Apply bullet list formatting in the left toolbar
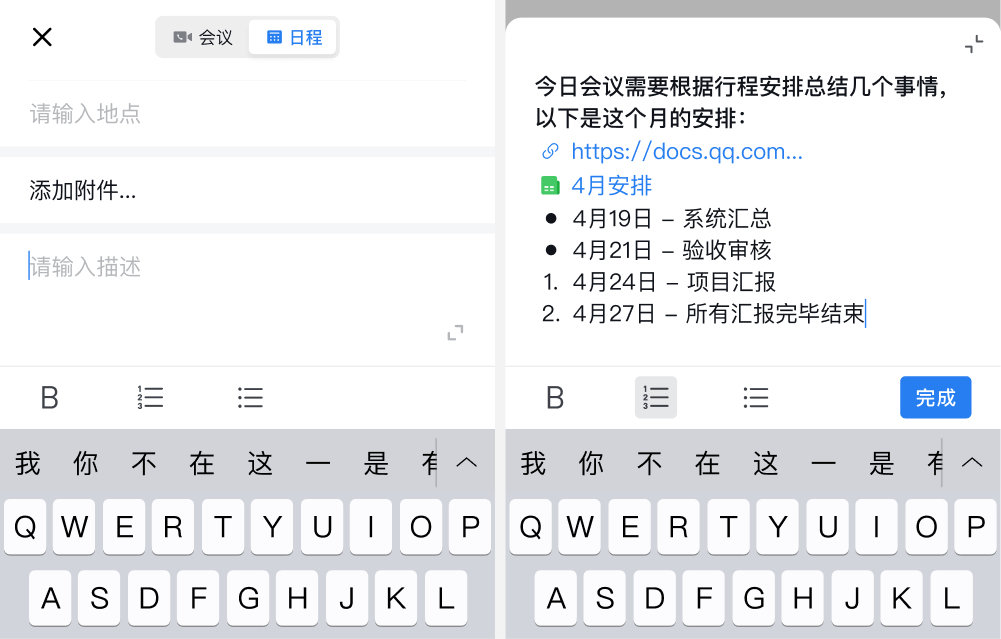The width and height of the screenshot is (1001, 639). (x=249, y=397)
